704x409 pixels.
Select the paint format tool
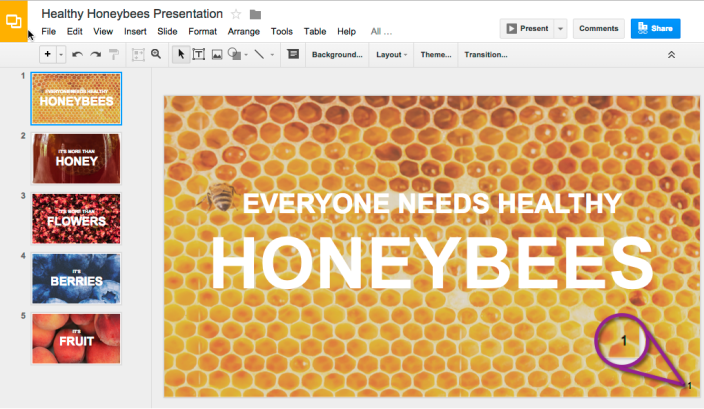(114, 54)
